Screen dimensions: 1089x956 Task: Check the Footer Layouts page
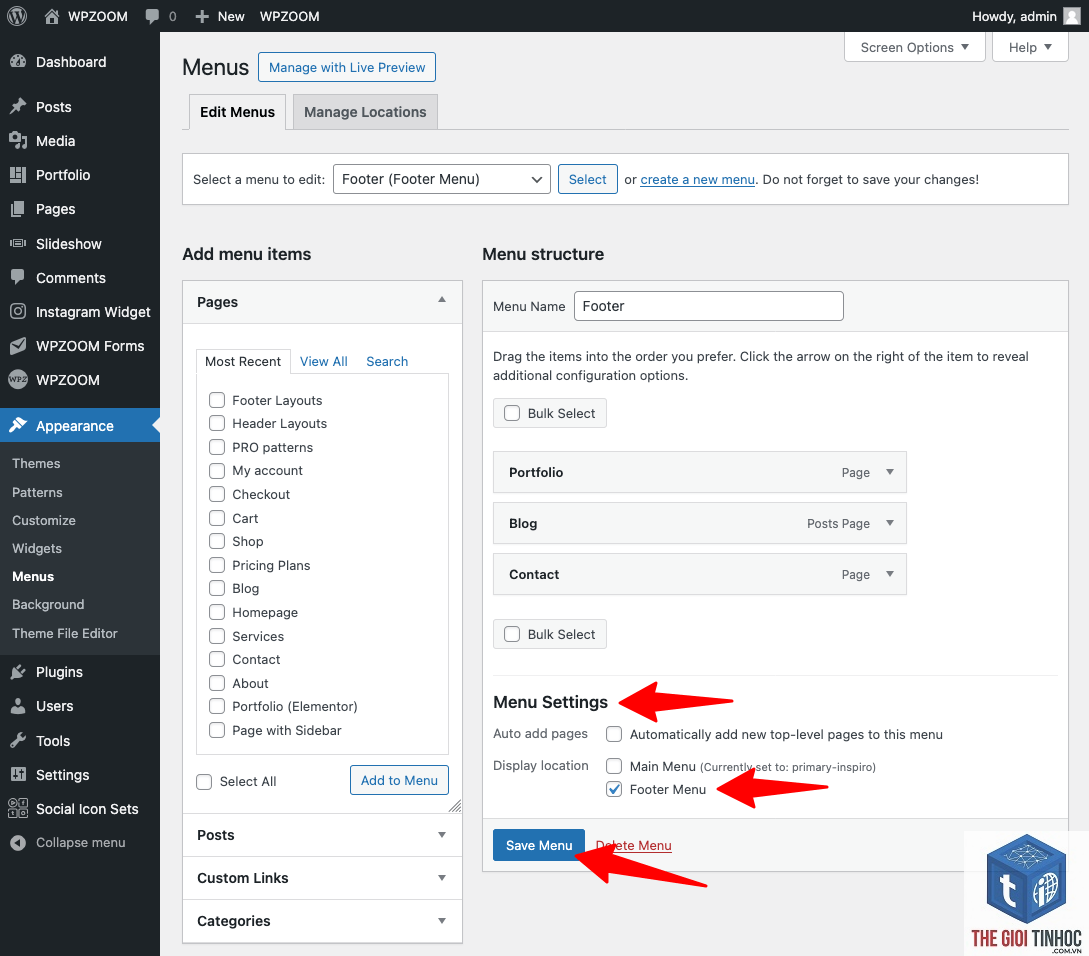217,400
